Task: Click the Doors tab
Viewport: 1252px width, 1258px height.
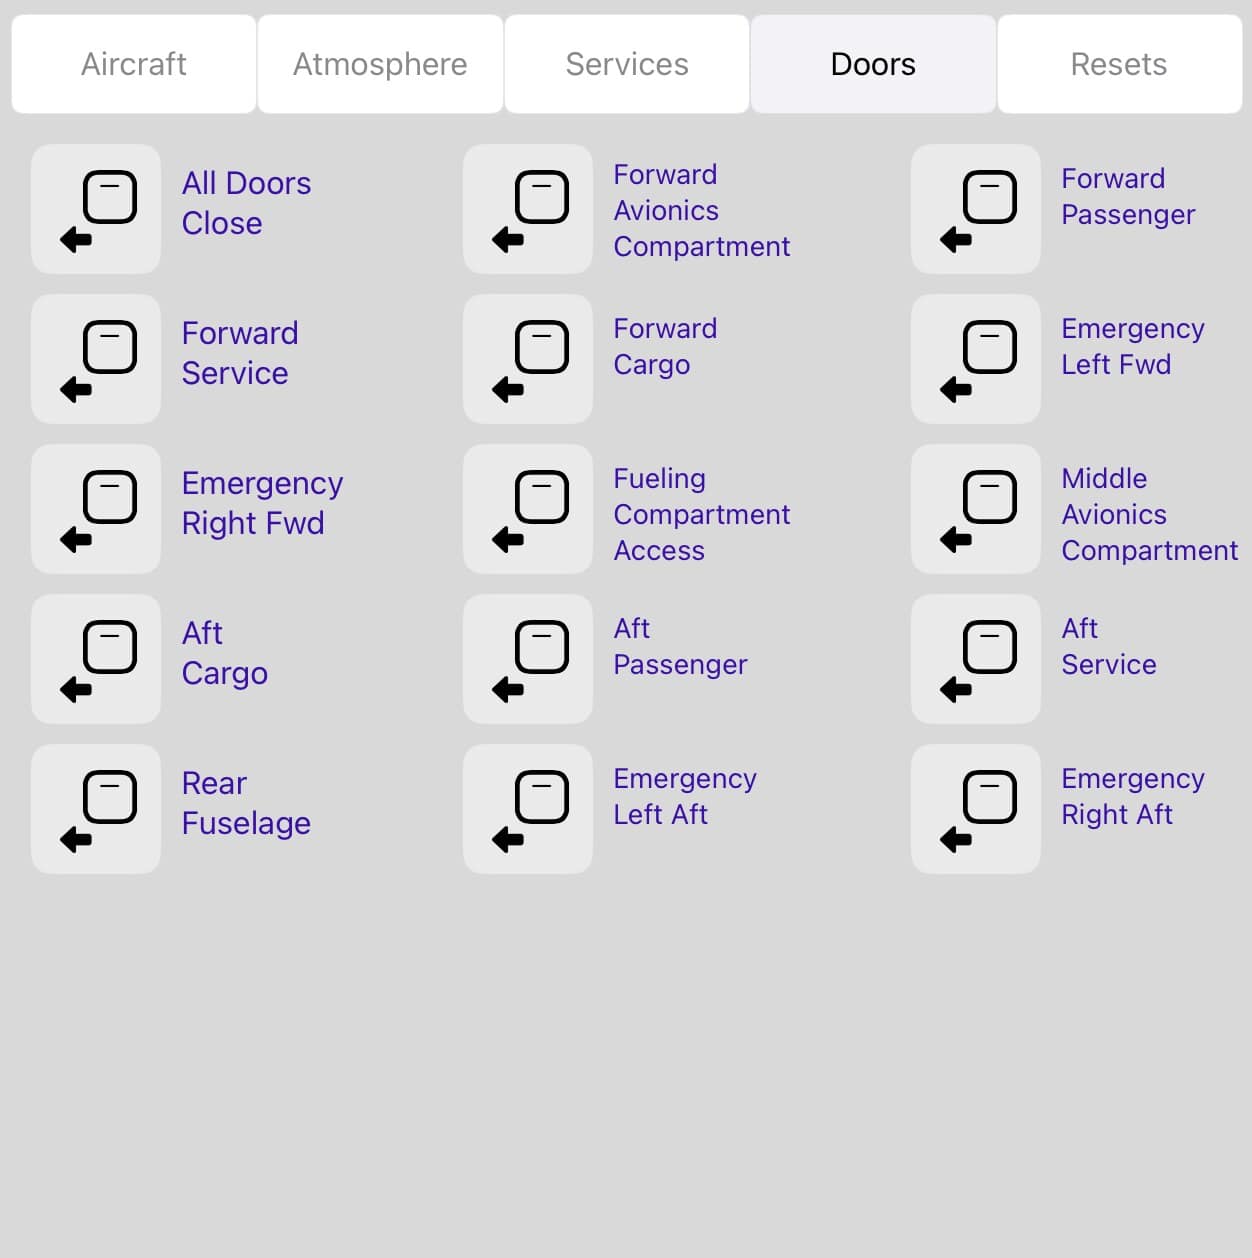Action: [x=873, y=64]
